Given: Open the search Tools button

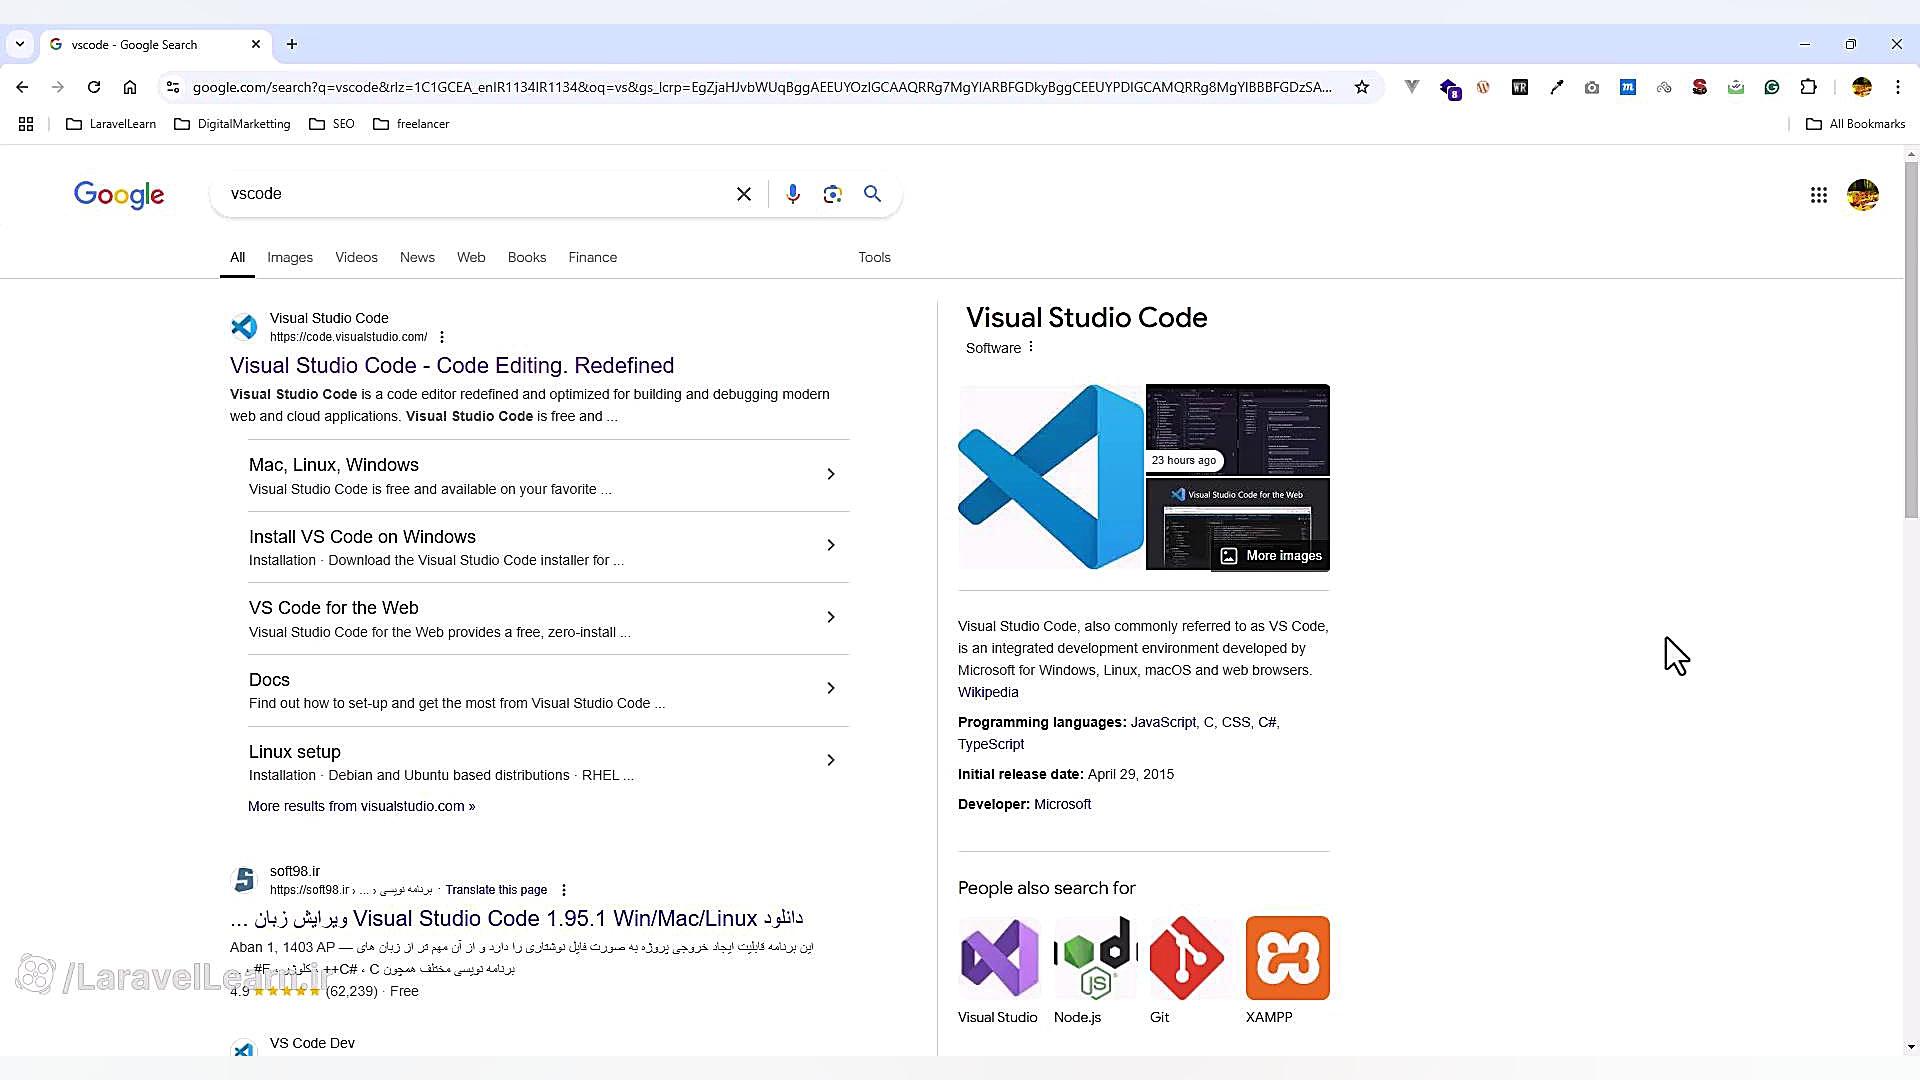Looking at the screenshot, I should (874, 257).
